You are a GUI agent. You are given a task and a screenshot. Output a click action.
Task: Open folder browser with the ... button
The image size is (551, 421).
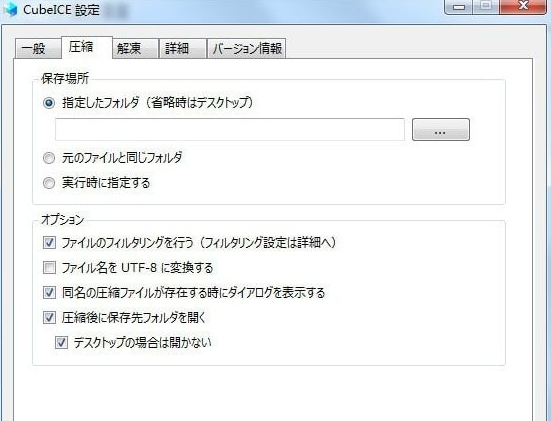coord(441,130)
